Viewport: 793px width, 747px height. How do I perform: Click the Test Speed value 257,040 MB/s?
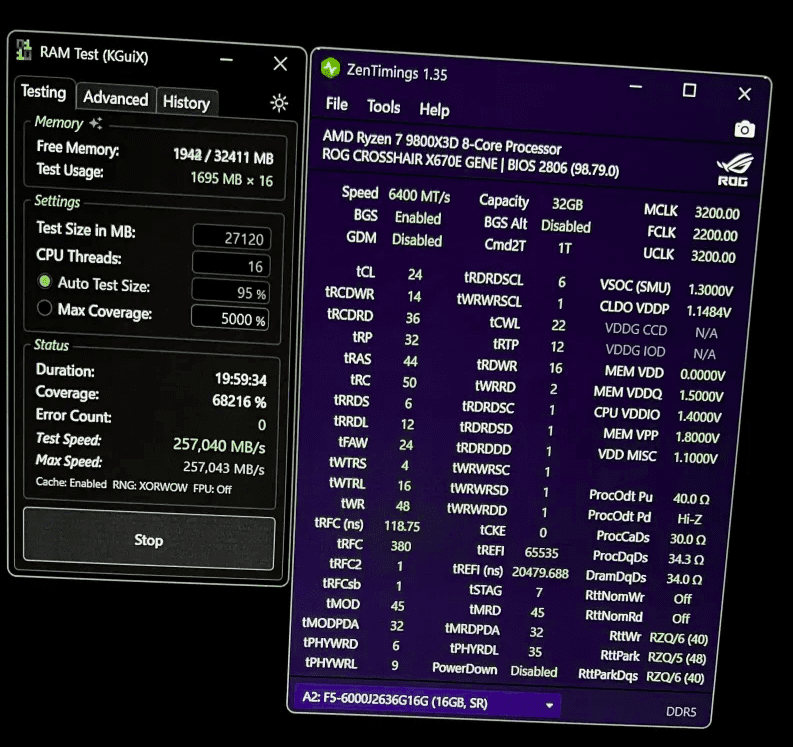[219, 446]
